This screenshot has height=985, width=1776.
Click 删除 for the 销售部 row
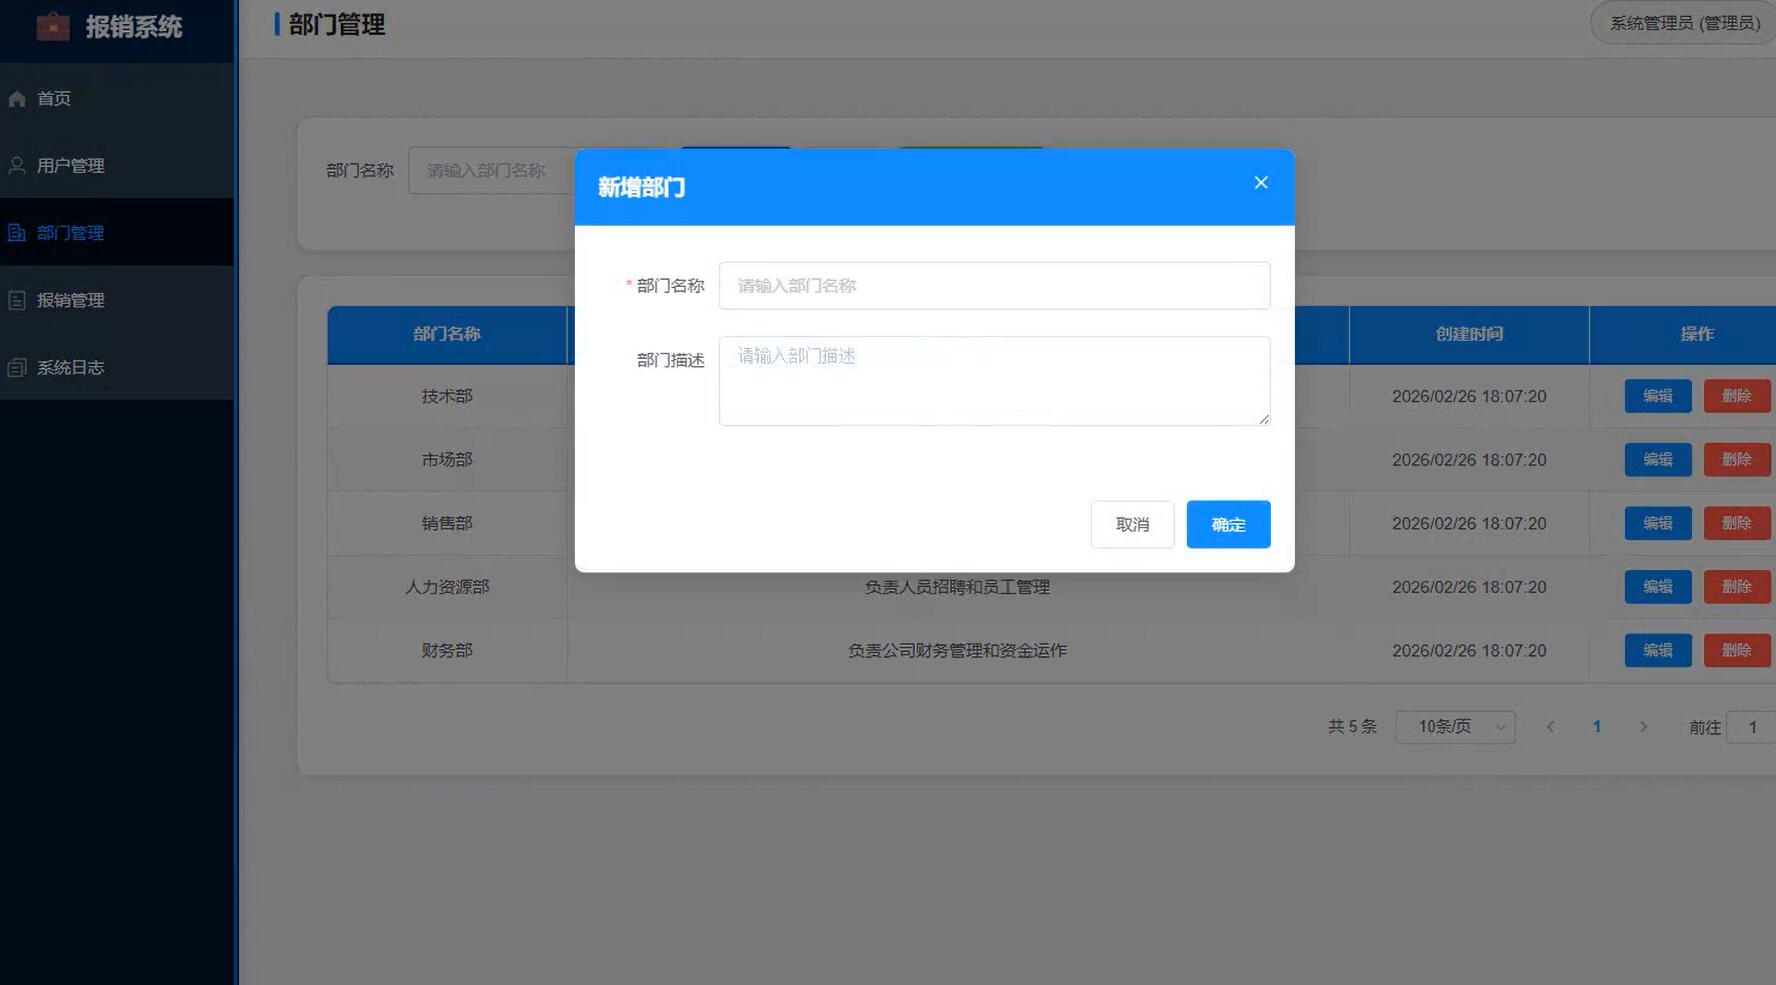point(1736,523)
